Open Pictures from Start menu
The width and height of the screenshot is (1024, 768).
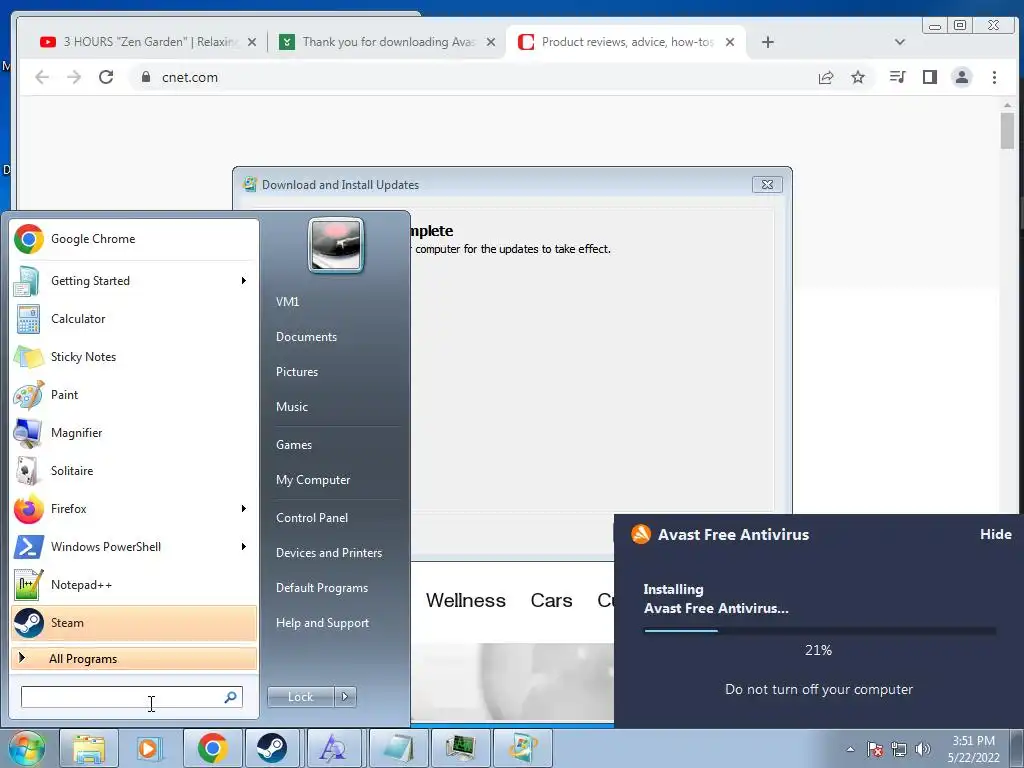pyautogui.click(x=297, y=372)
